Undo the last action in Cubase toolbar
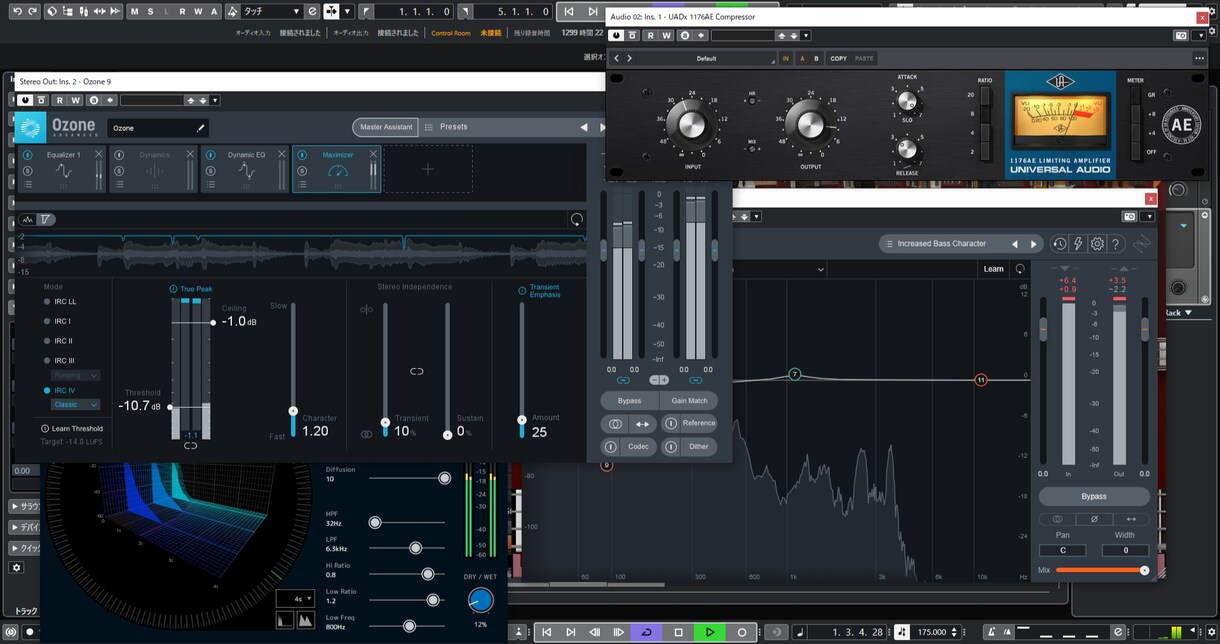The image size is (1220, 644). point(17,11)
